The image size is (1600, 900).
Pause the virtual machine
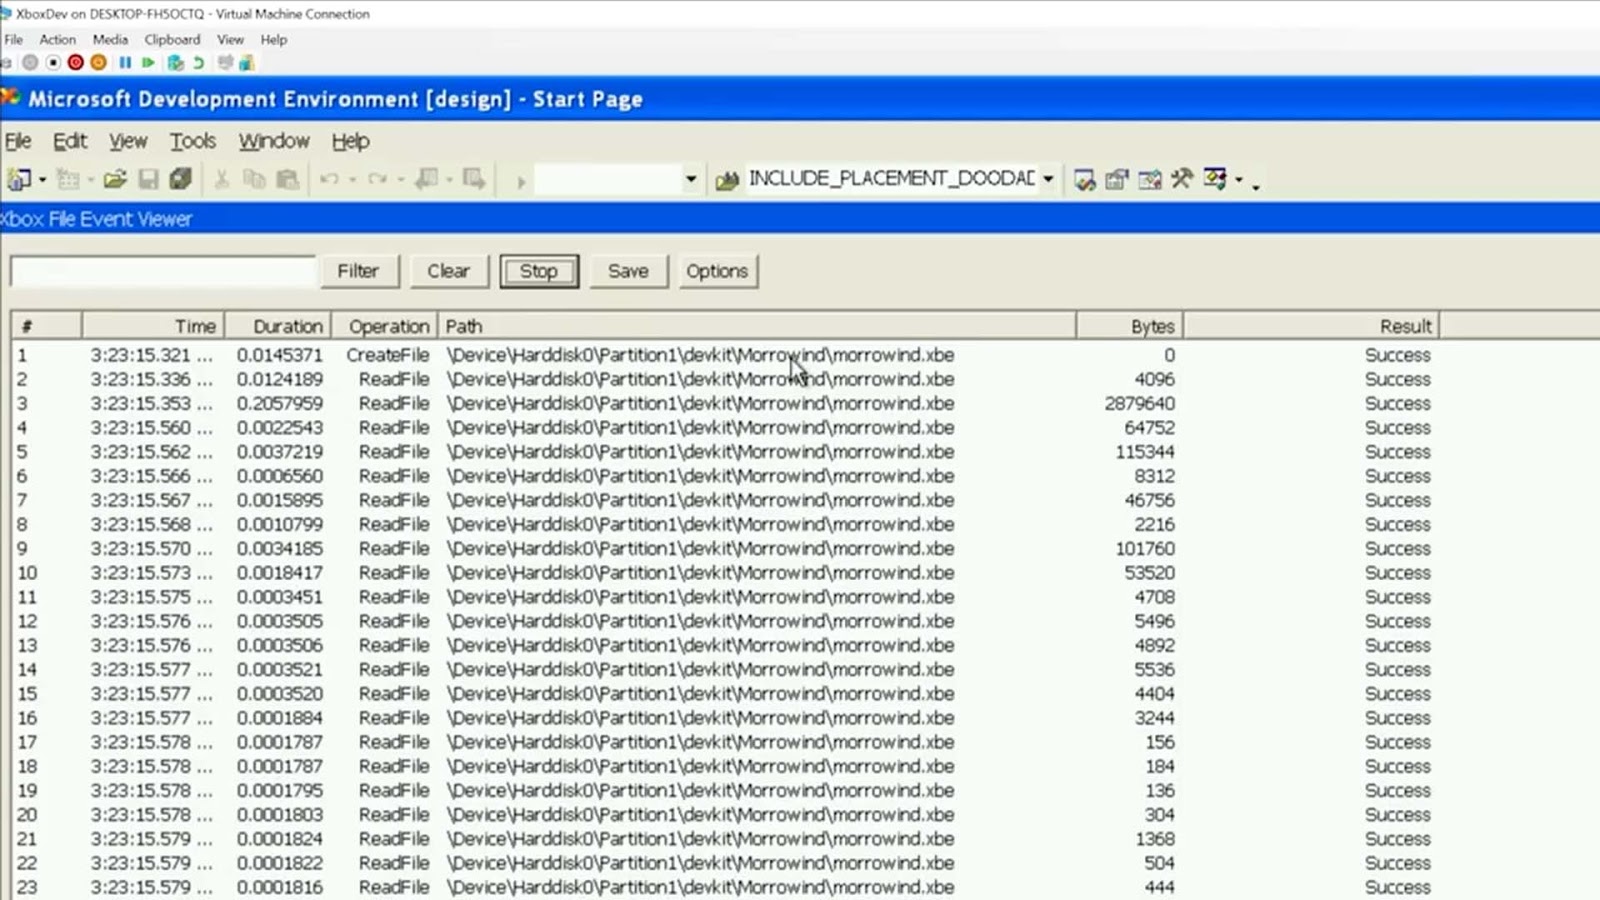[x=125, y=62]
